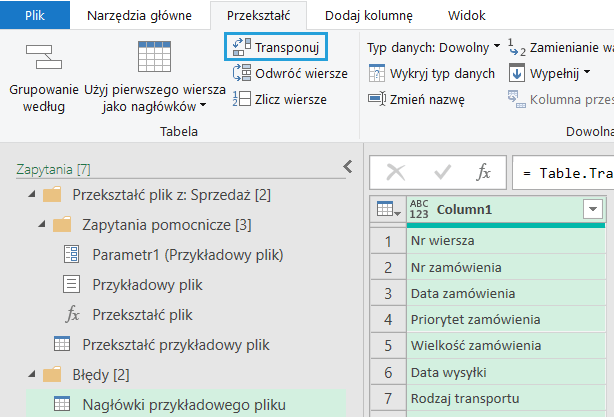Confirm formula with the checkmark button
Screen dimensions: 614x417
440,172
